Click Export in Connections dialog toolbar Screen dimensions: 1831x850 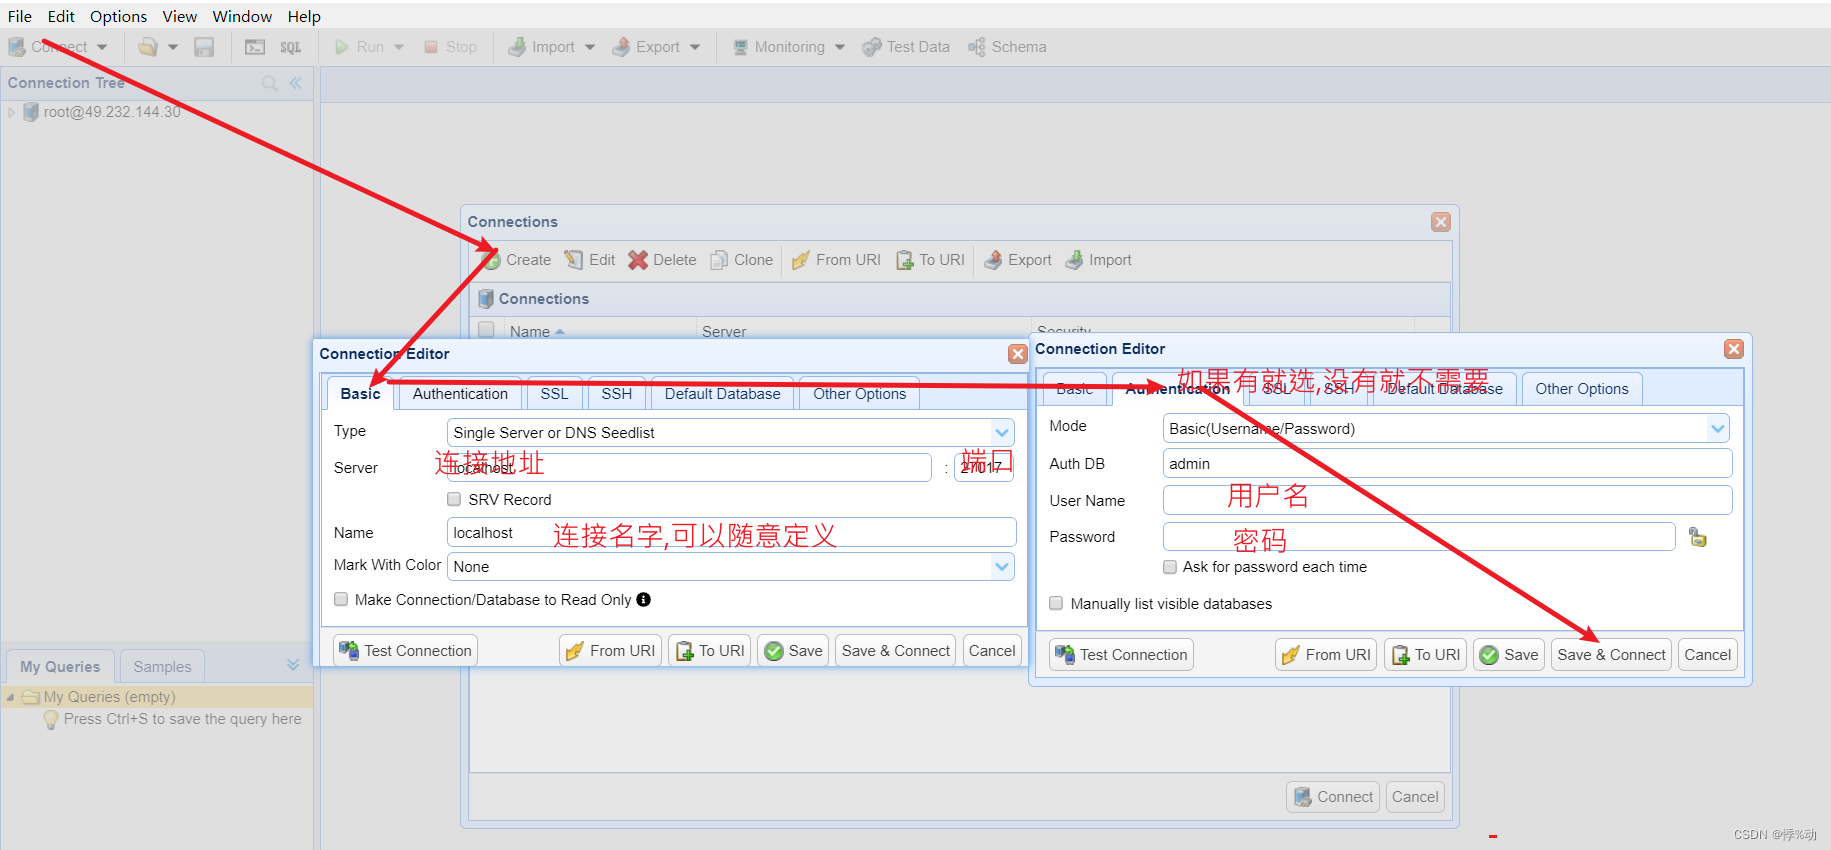click(1018, 260)
